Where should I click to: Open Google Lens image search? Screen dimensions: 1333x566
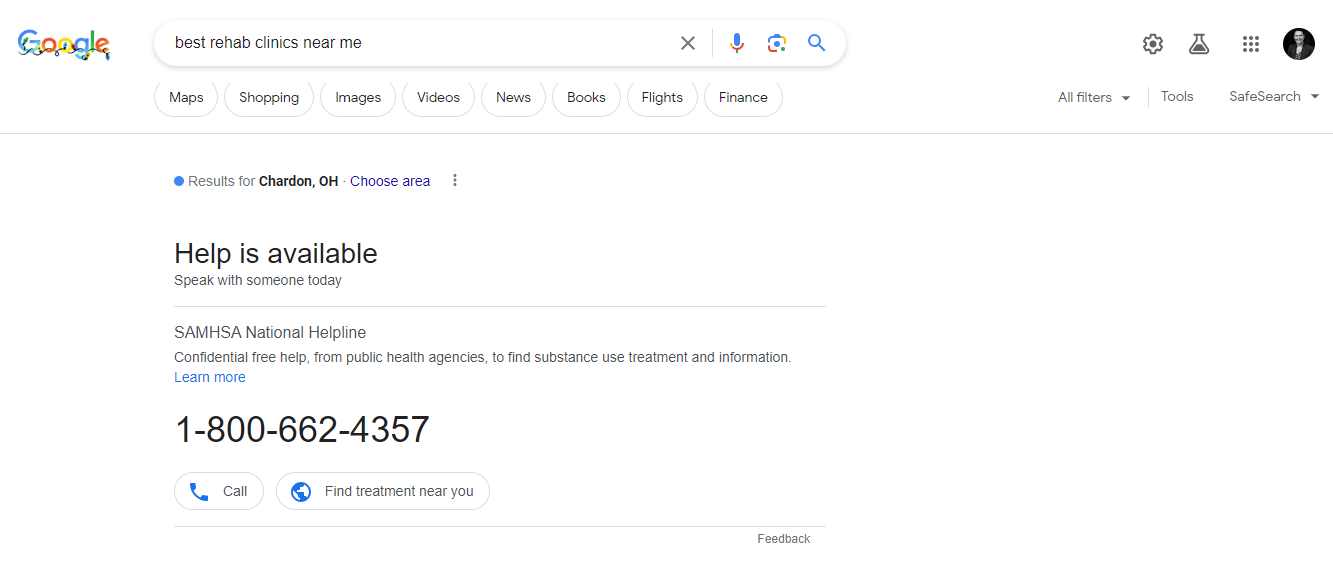[x=777, y=43]
